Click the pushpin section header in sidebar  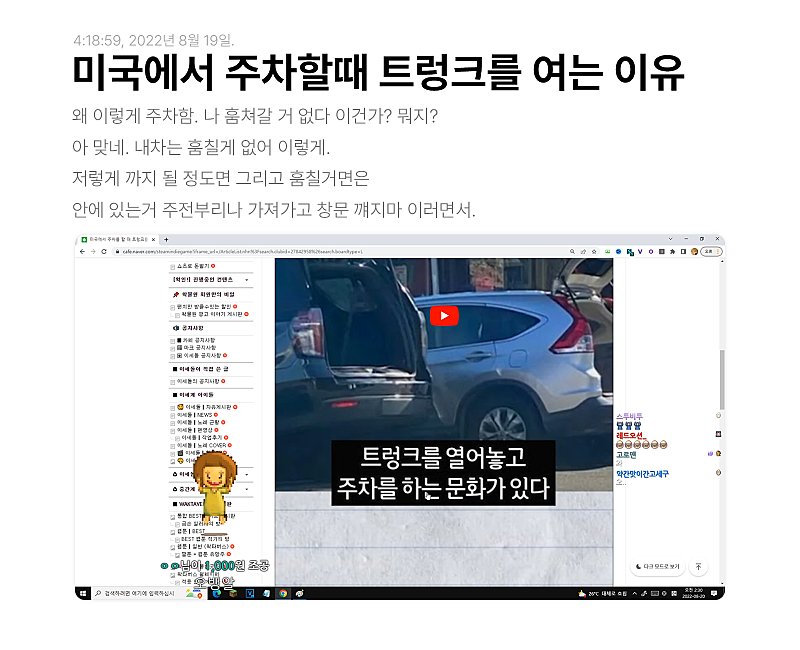coord(204,294)
